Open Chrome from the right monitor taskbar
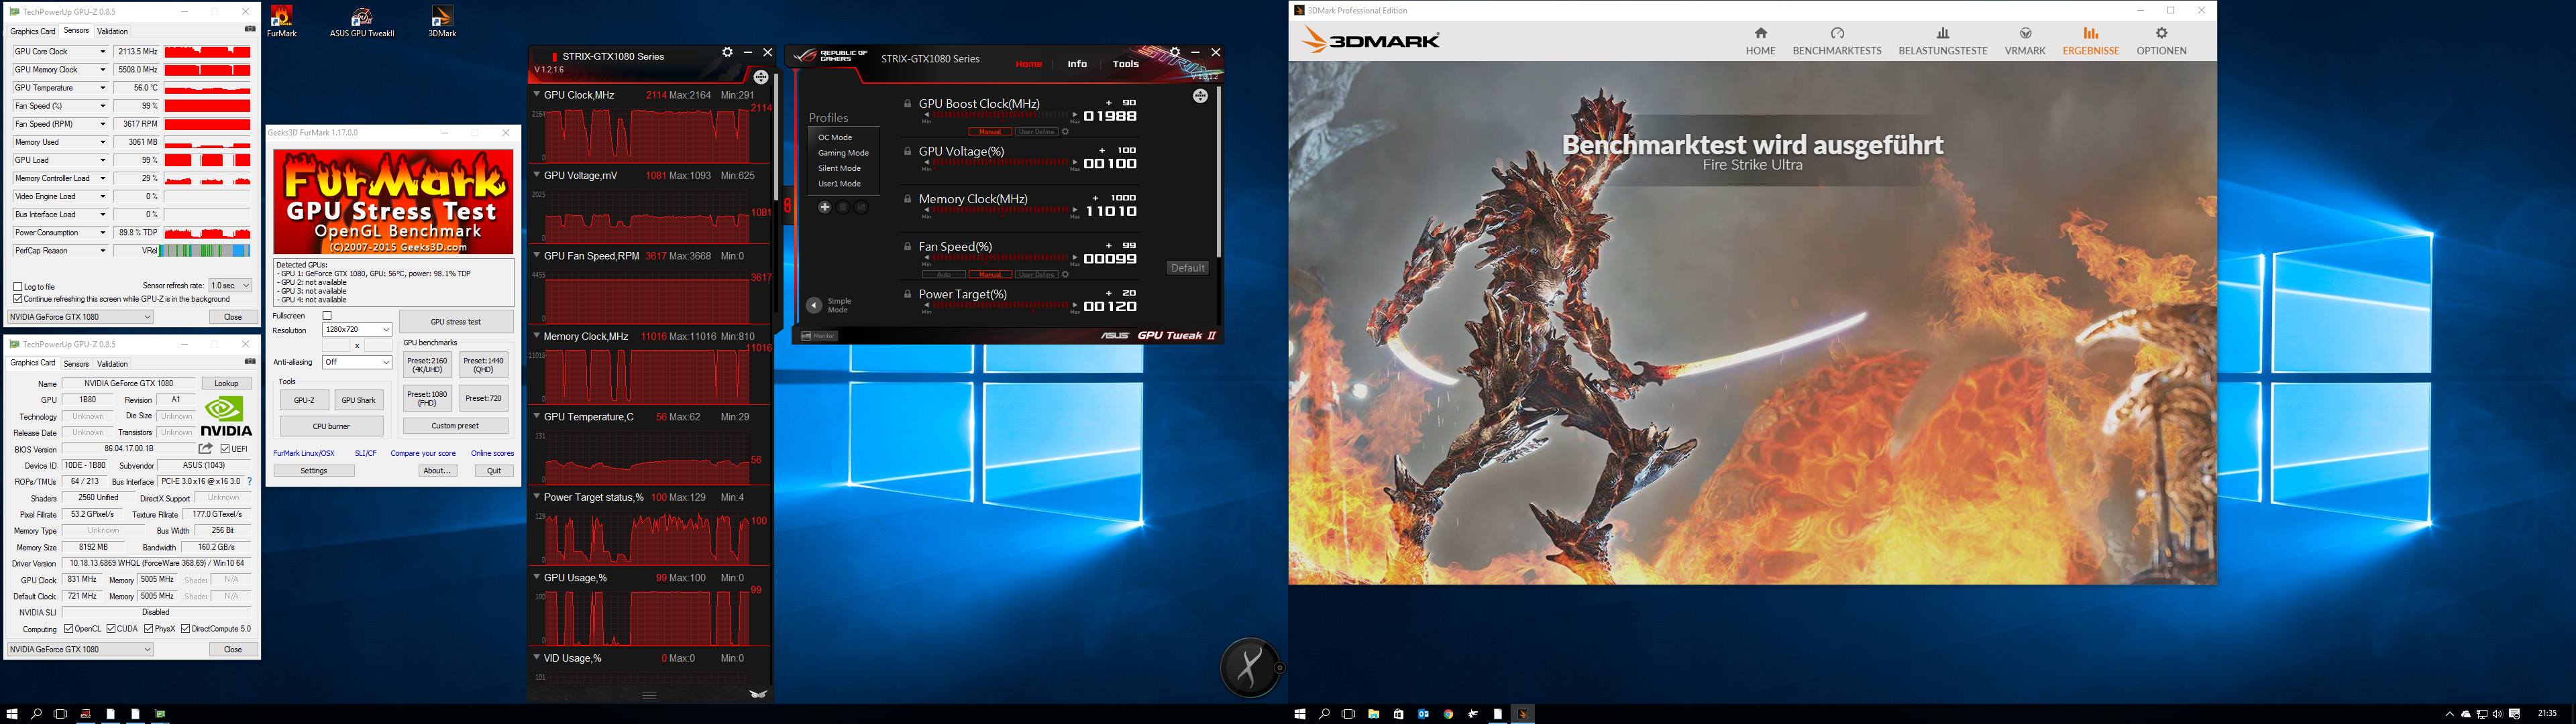2576x724 pixels. (1448, 714)
